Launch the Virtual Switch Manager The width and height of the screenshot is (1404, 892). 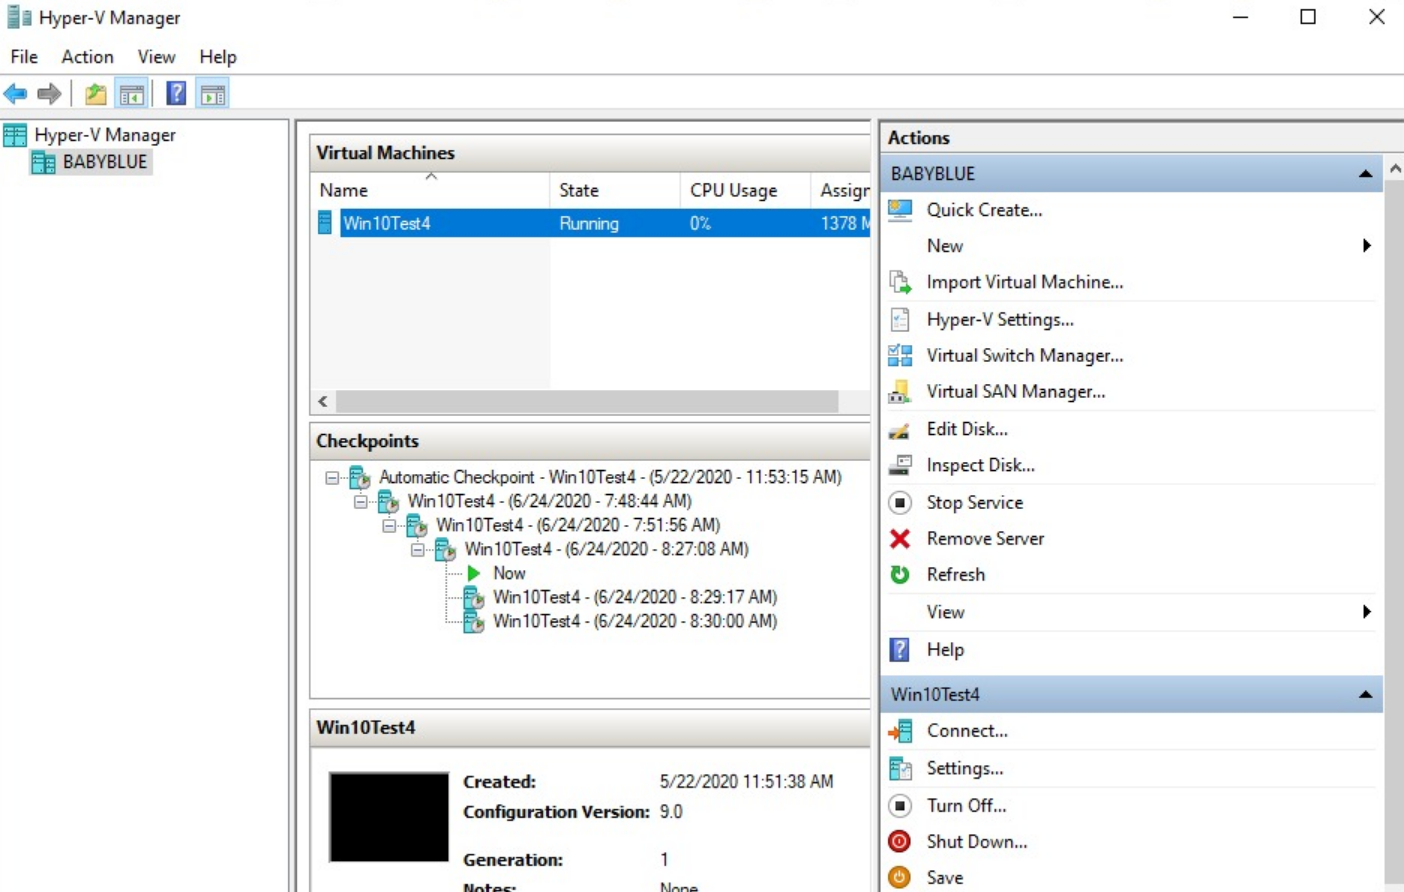click(x=1024, y=355)
